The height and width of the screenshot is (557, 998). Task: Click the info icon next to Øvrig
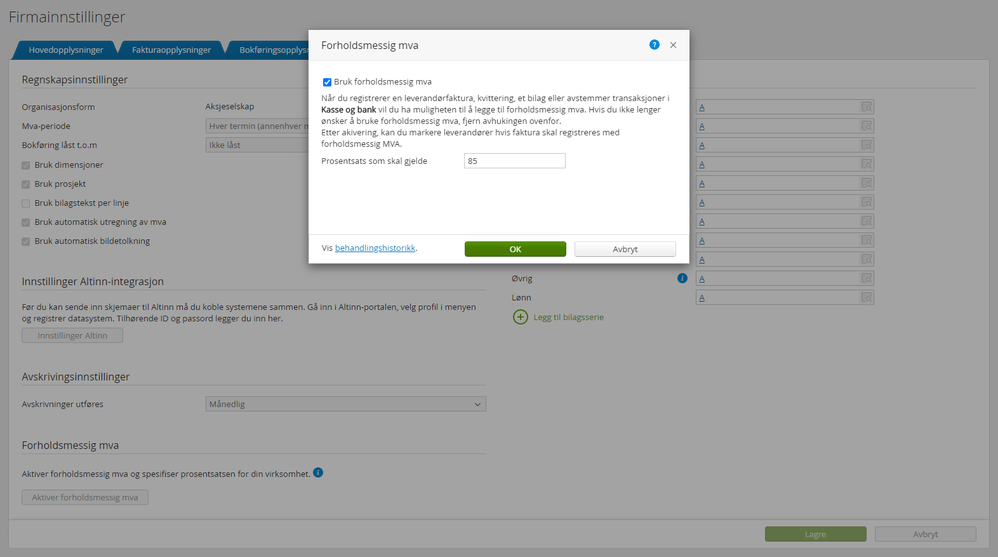click(682, 278)
